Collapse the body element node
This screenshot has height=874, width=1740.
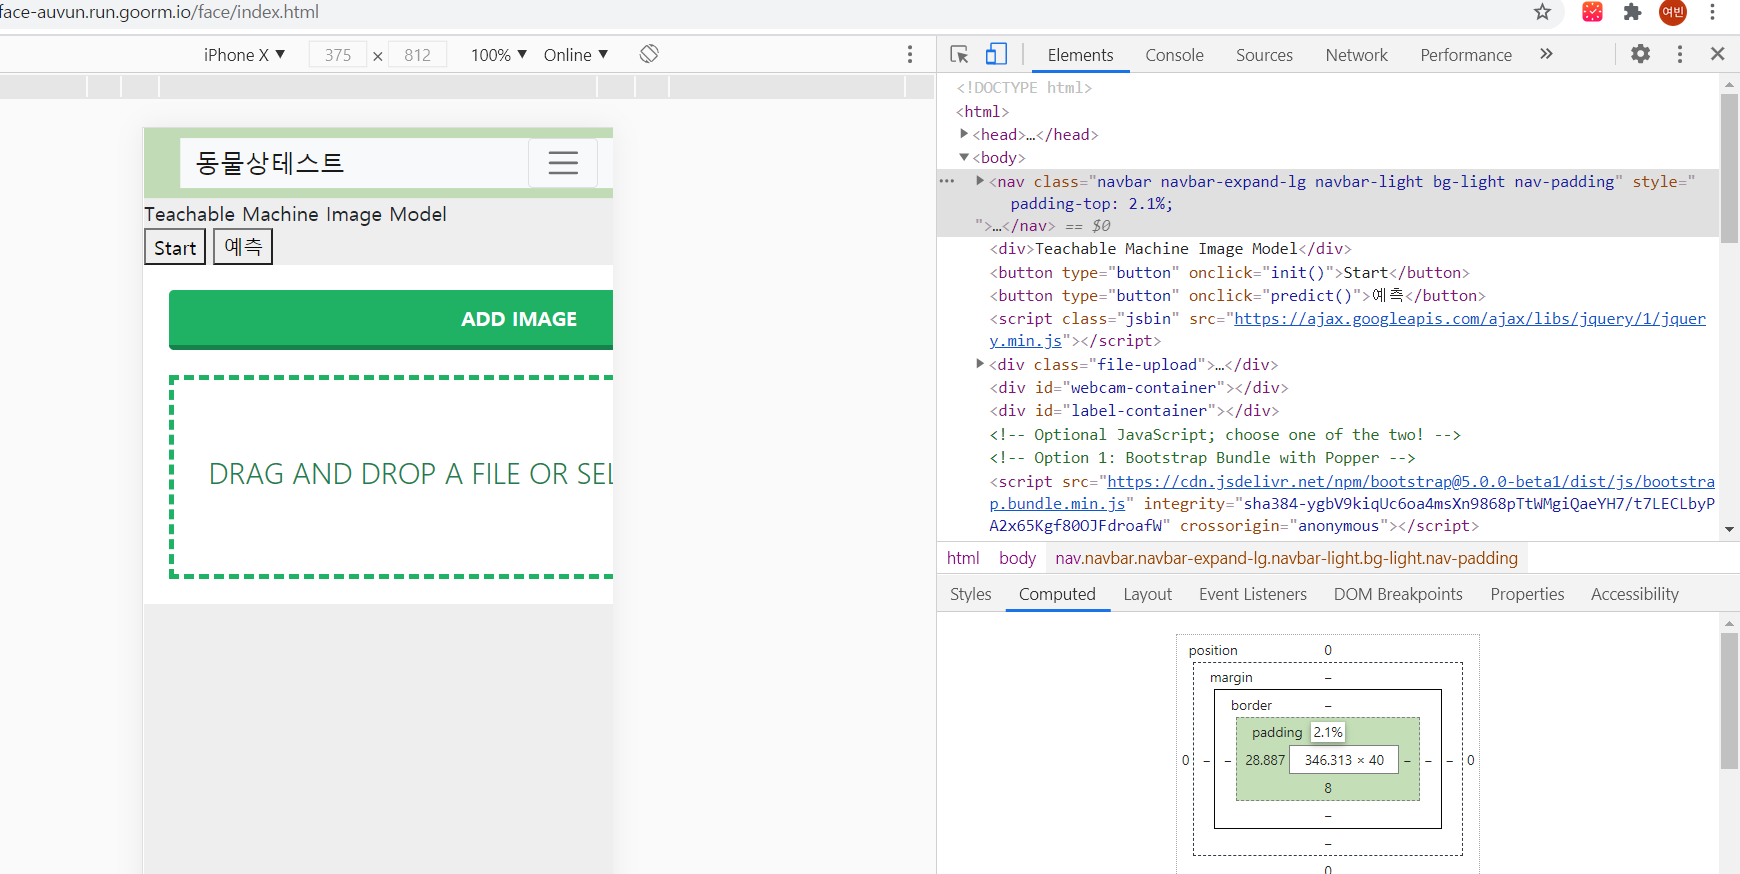coord(964,157)
